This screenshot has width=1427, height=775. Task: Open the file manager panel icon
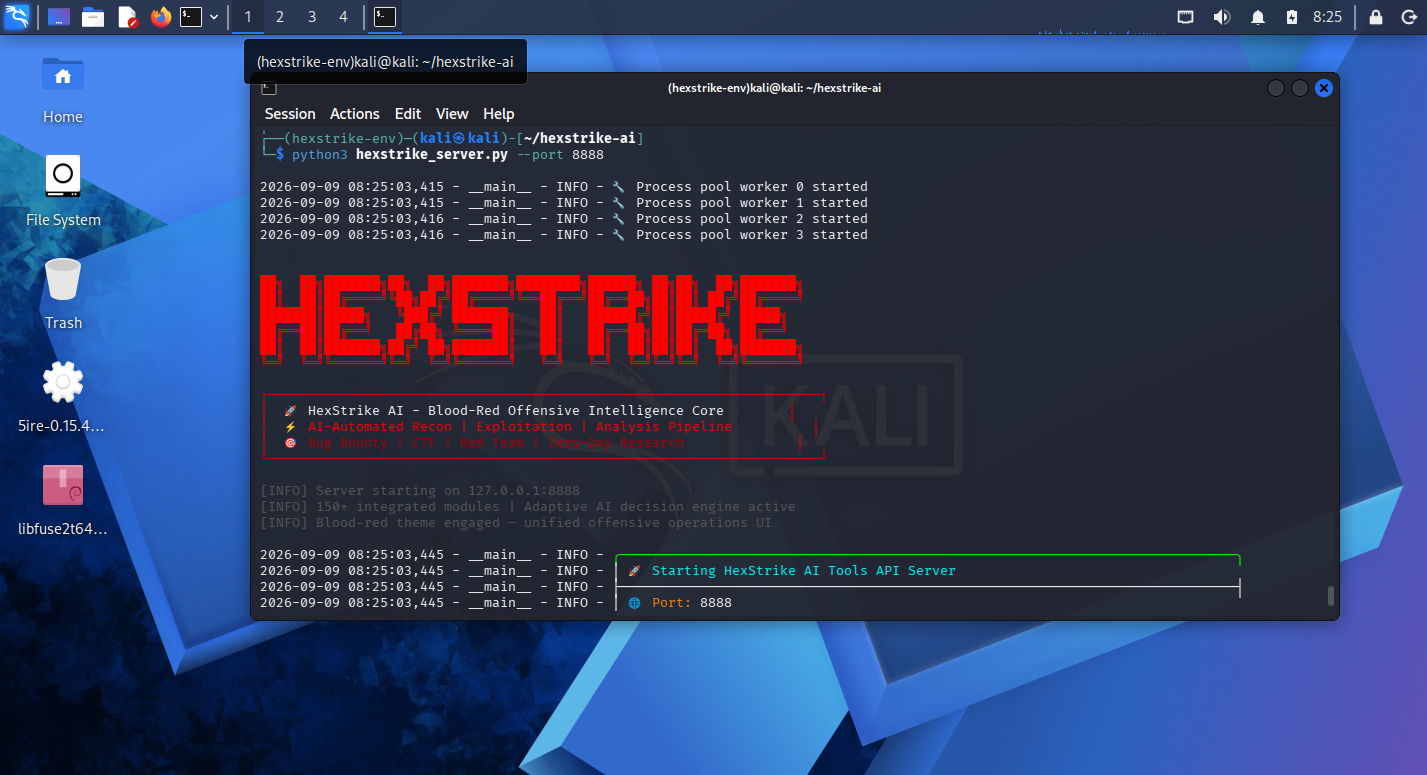(x=93, y=16)
